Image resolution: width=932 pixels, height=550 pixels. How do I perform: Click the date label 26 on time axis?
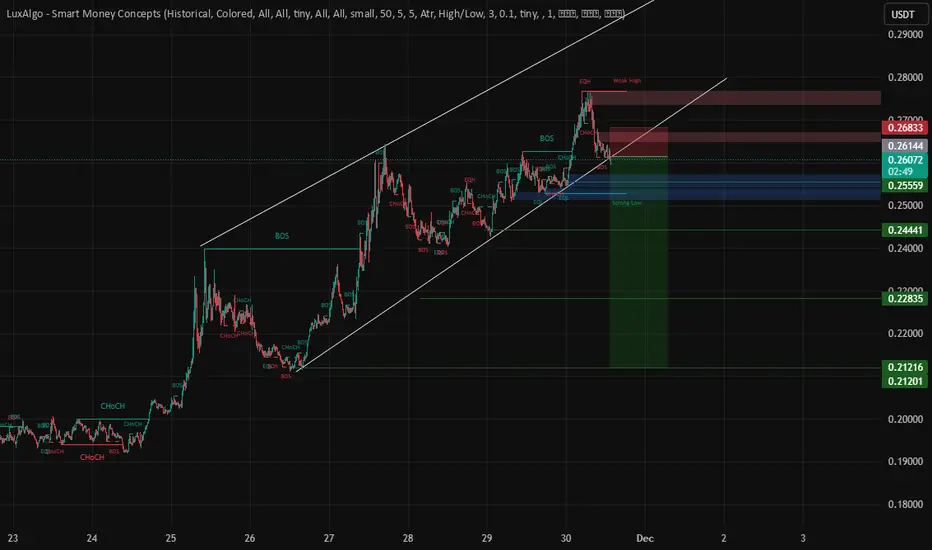250,538
